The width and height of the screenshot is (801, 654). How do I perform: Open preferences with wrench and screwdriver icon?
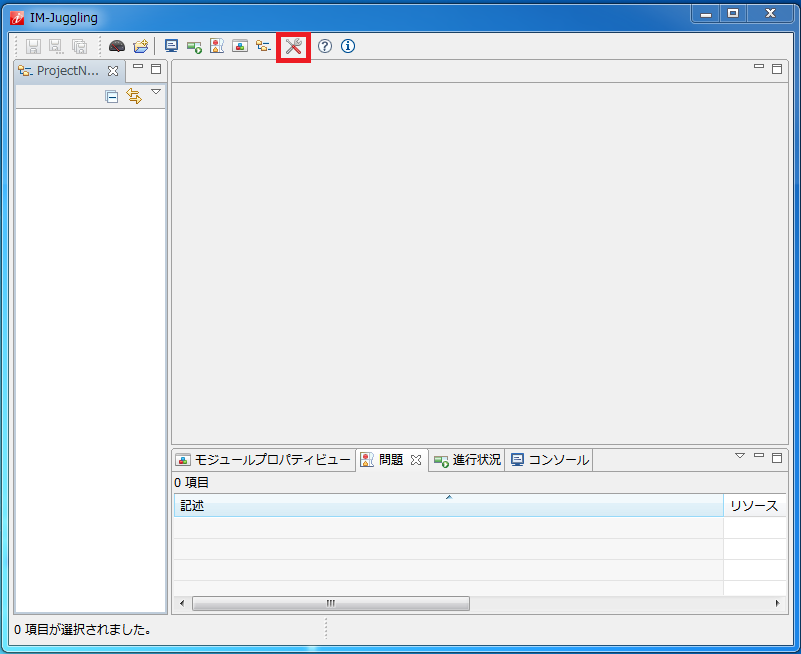coord(294,47)
